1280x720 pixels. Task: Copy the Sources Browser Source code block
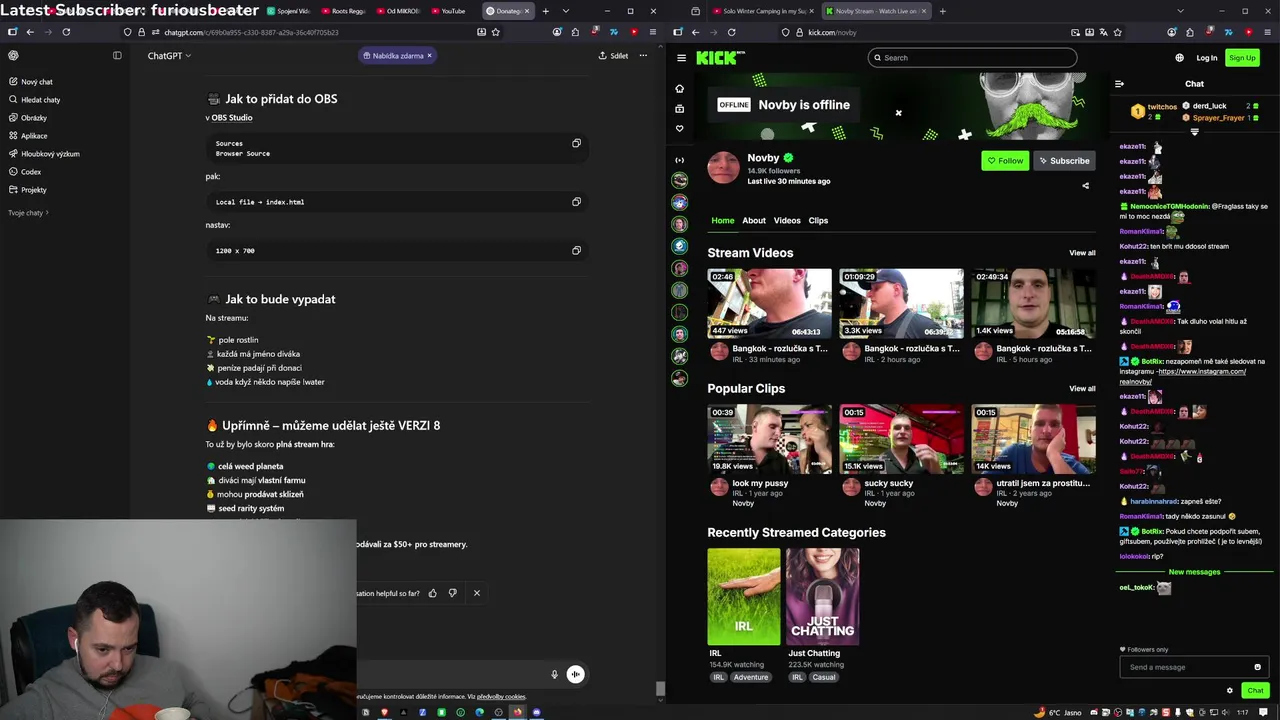coord(576,144)
